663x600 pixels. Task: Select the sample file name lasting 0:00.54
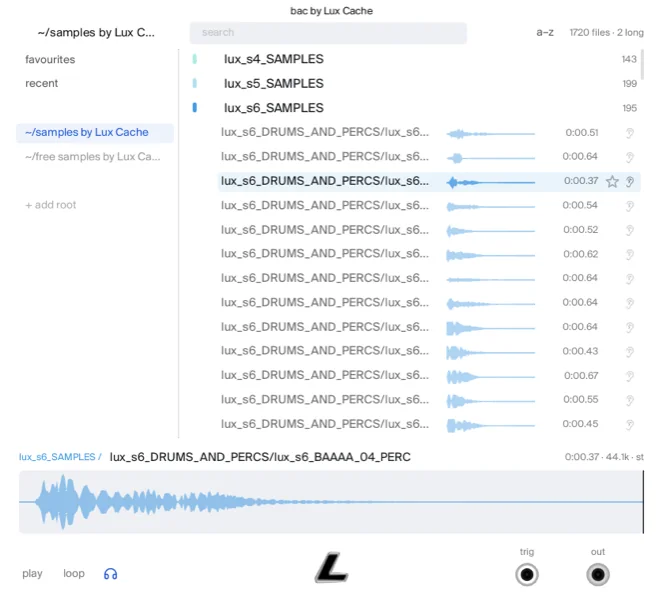pyautogui.click(x=325, y=205)
